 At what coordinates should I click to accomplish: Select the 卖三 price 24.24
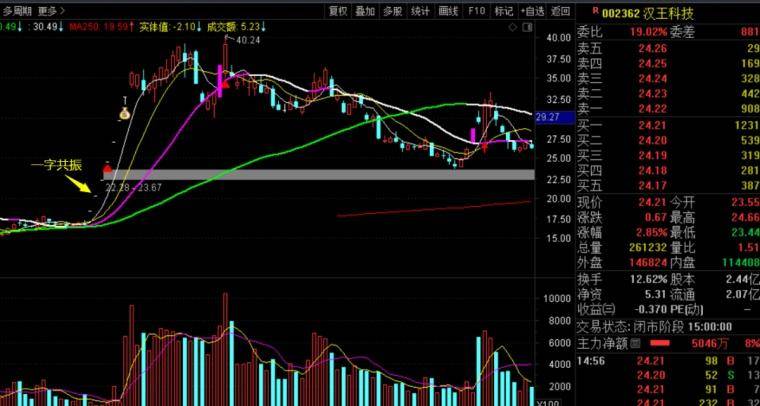tap(652, 78)
